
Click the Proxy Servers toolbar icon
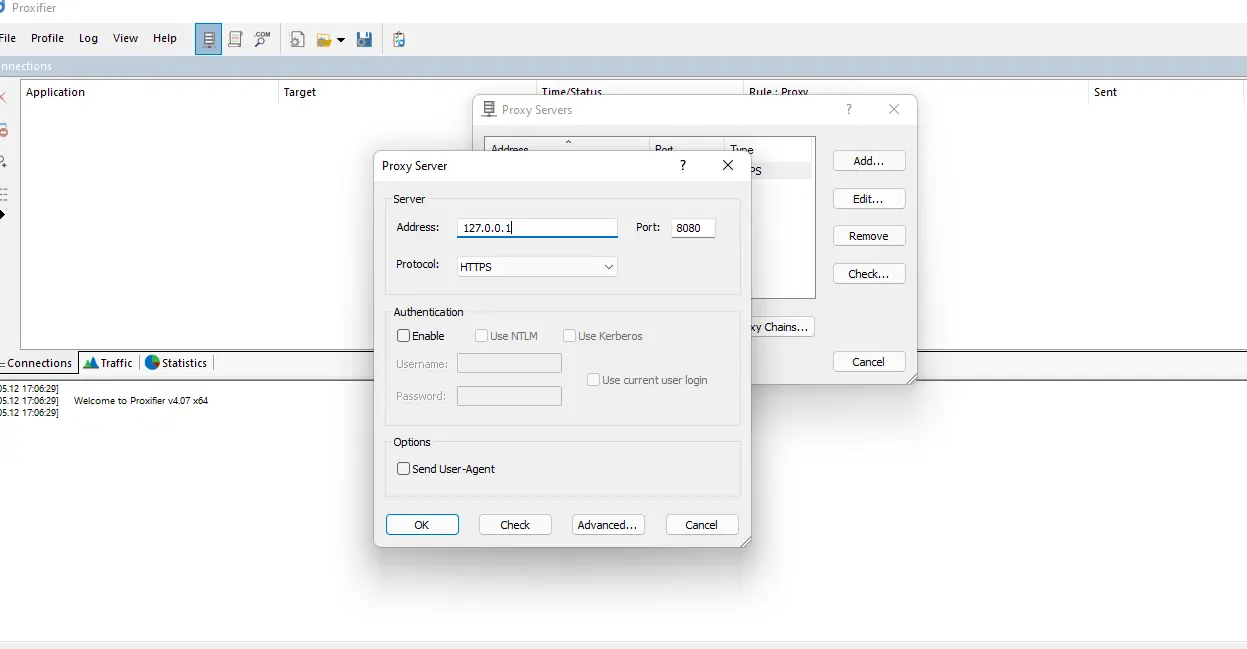coord(209,39)
